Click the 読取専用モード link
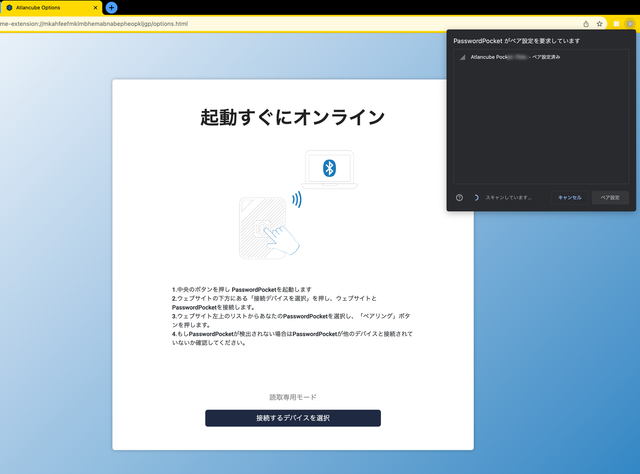The image size is (640, 474). (293, 397)
